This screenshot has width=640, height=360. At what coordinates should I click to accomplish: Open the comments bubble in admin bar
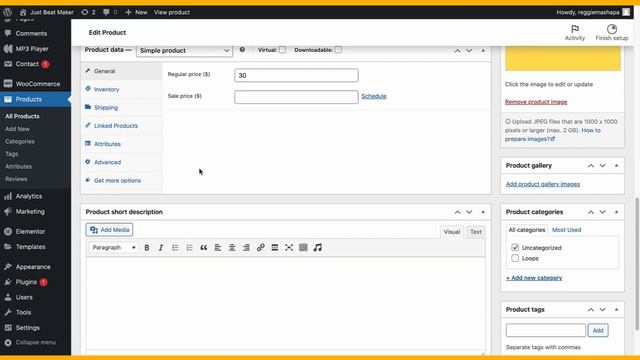pyautogui.click(x=110, y=12)
